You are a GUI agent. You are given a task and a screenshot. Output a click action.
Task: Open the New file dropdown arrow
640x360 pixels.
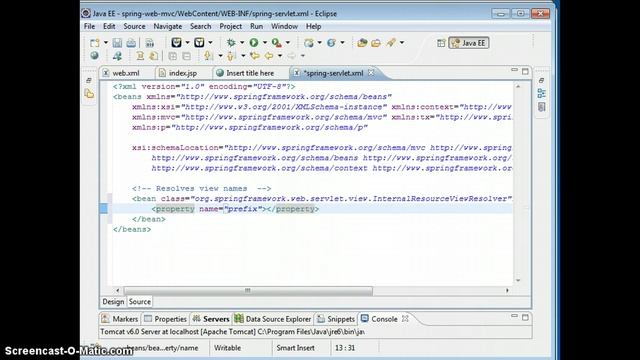pos(105,42)
